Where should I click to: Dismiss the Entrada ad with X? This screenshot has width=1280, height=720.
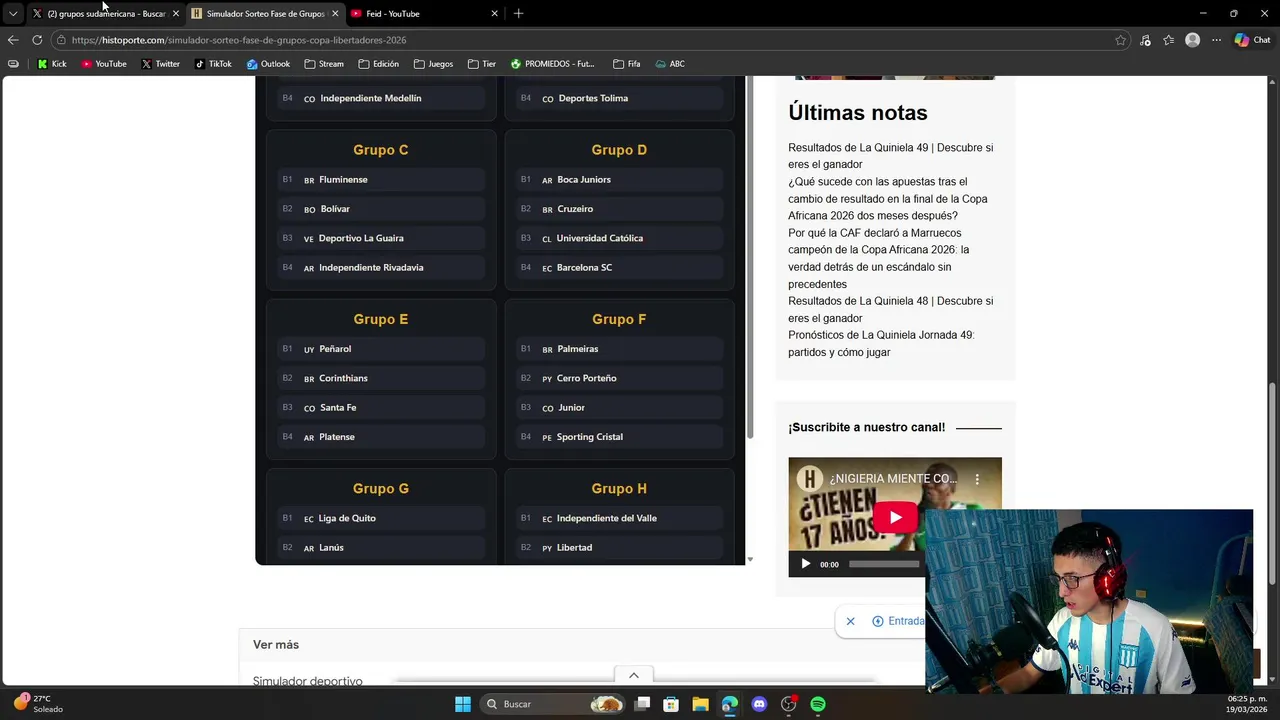point(850,621)
